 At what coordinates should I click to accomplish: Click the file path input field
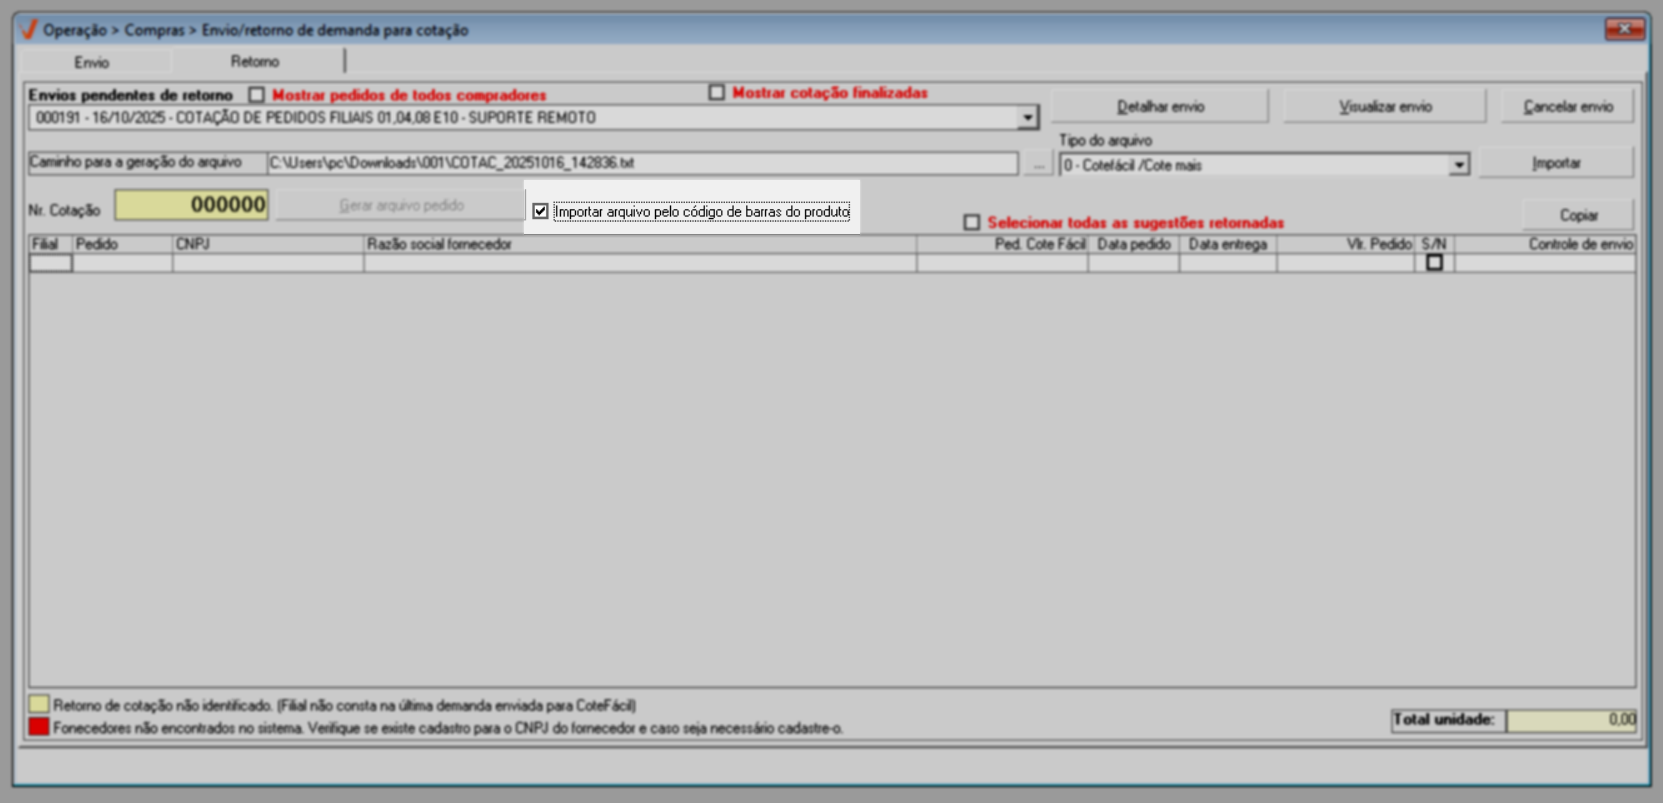coord(642,163)
